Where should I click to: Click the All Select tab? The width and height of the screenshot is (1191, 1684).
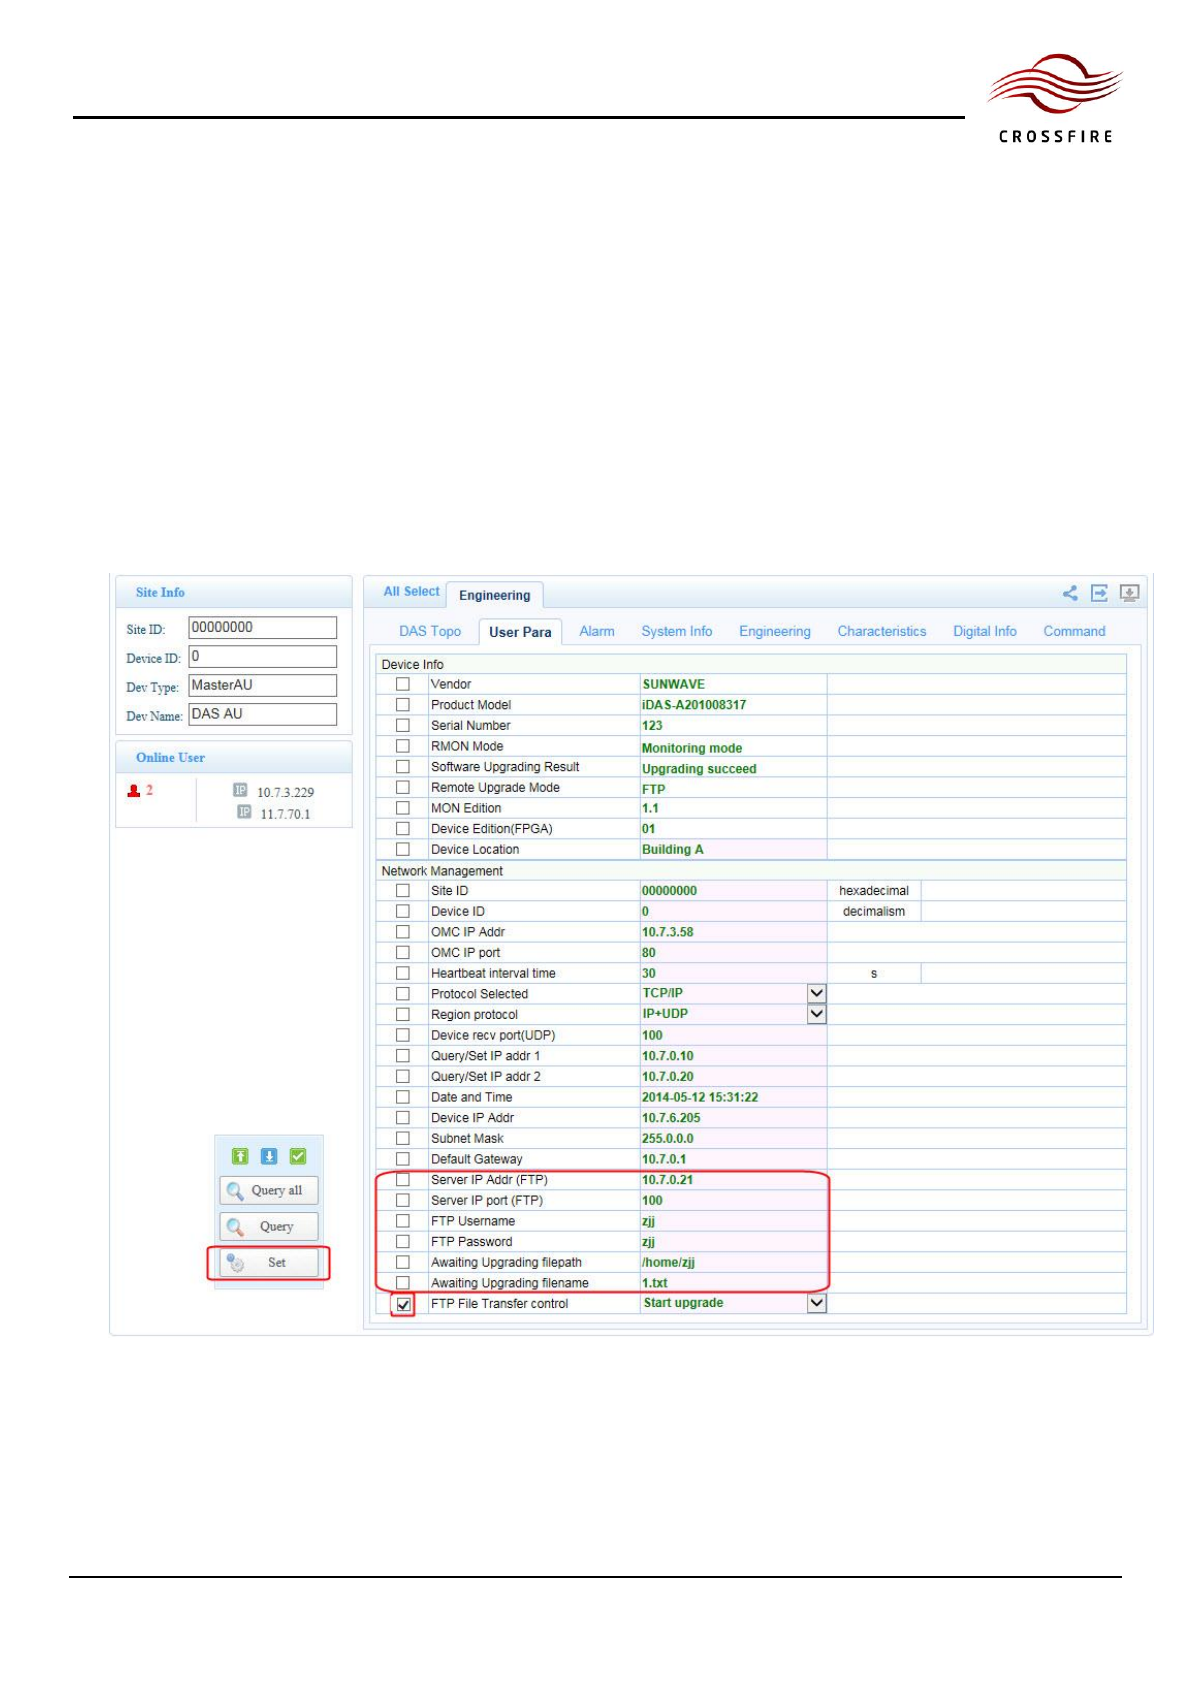tap(411, 592)
